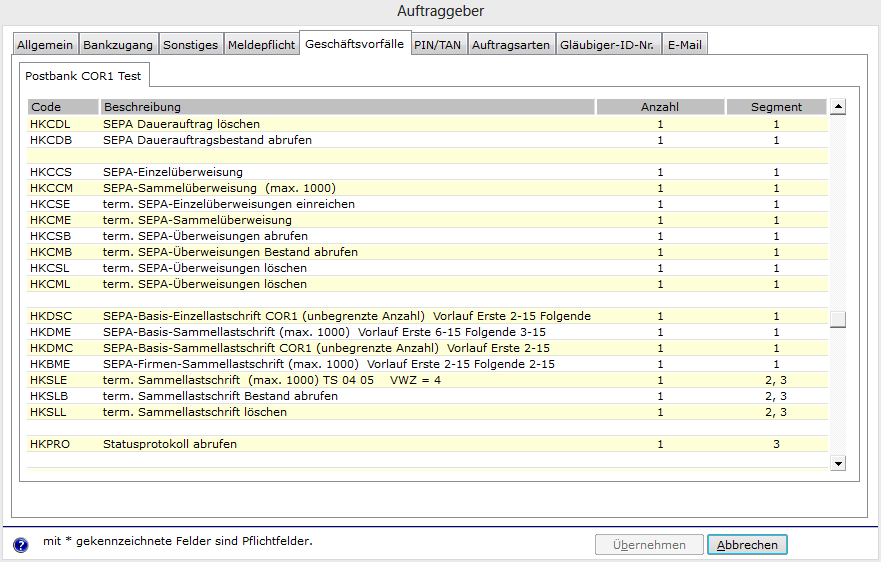Click the HKCCS code cell

point(51,172)
